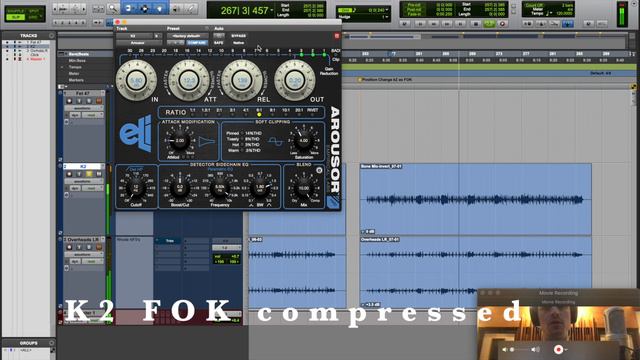
Task: Click the K2 track name
Action: pos(83,167)
